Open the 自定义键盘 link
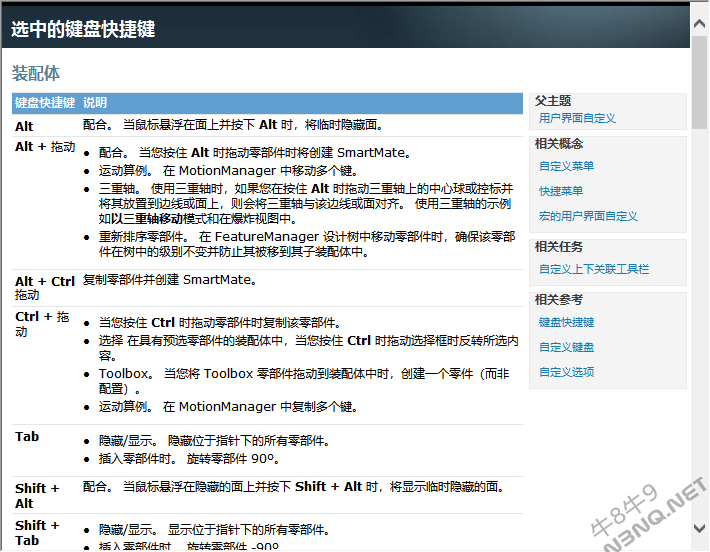This screenshot has width=710, height=552. coord(566,347)
